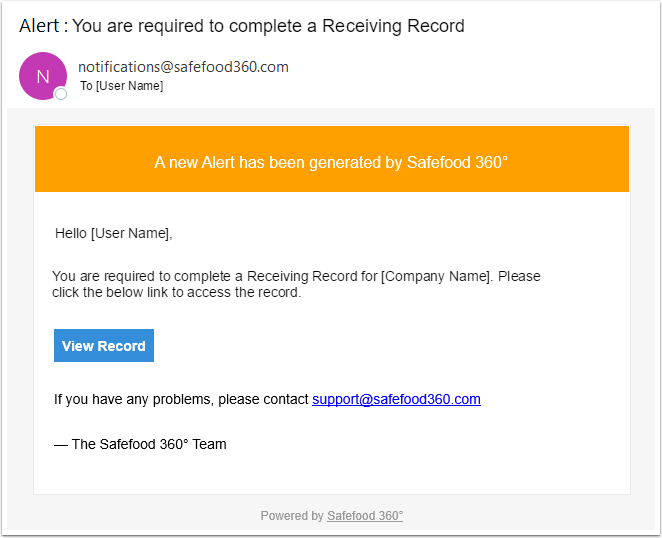
Task: Click the purple sender avatar with letter N
Action: pyautogui.click(x=42, y=76)
